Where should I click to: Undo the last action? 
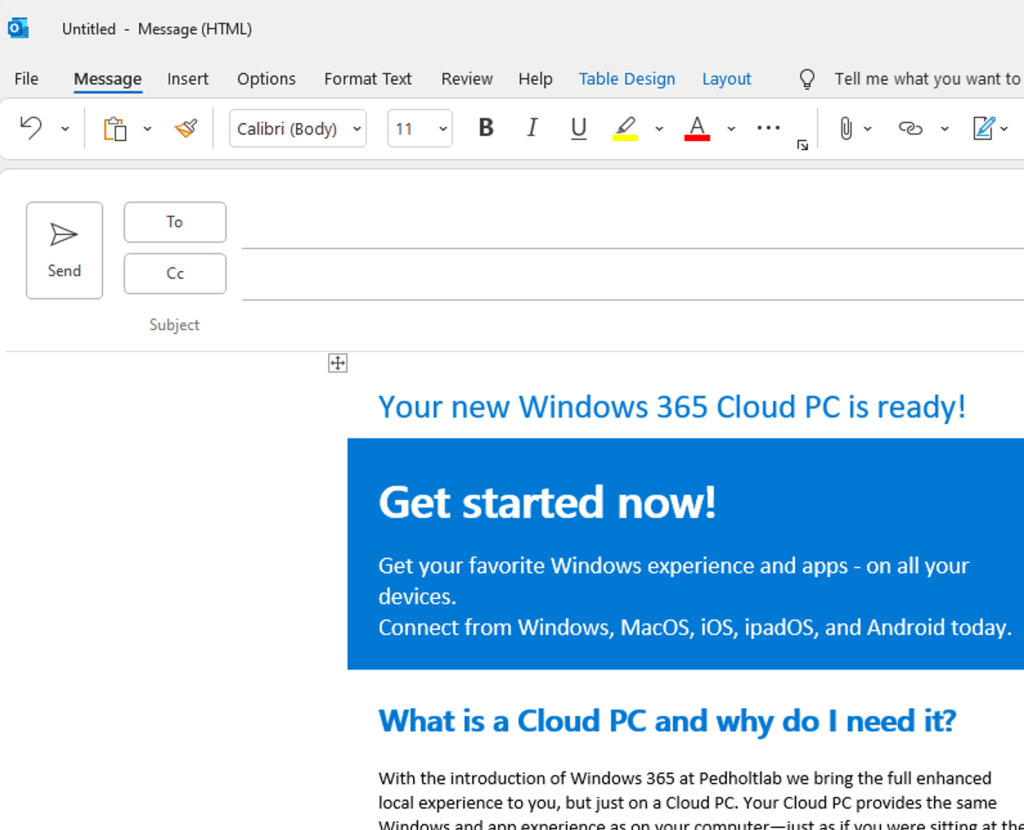point(31,128)
